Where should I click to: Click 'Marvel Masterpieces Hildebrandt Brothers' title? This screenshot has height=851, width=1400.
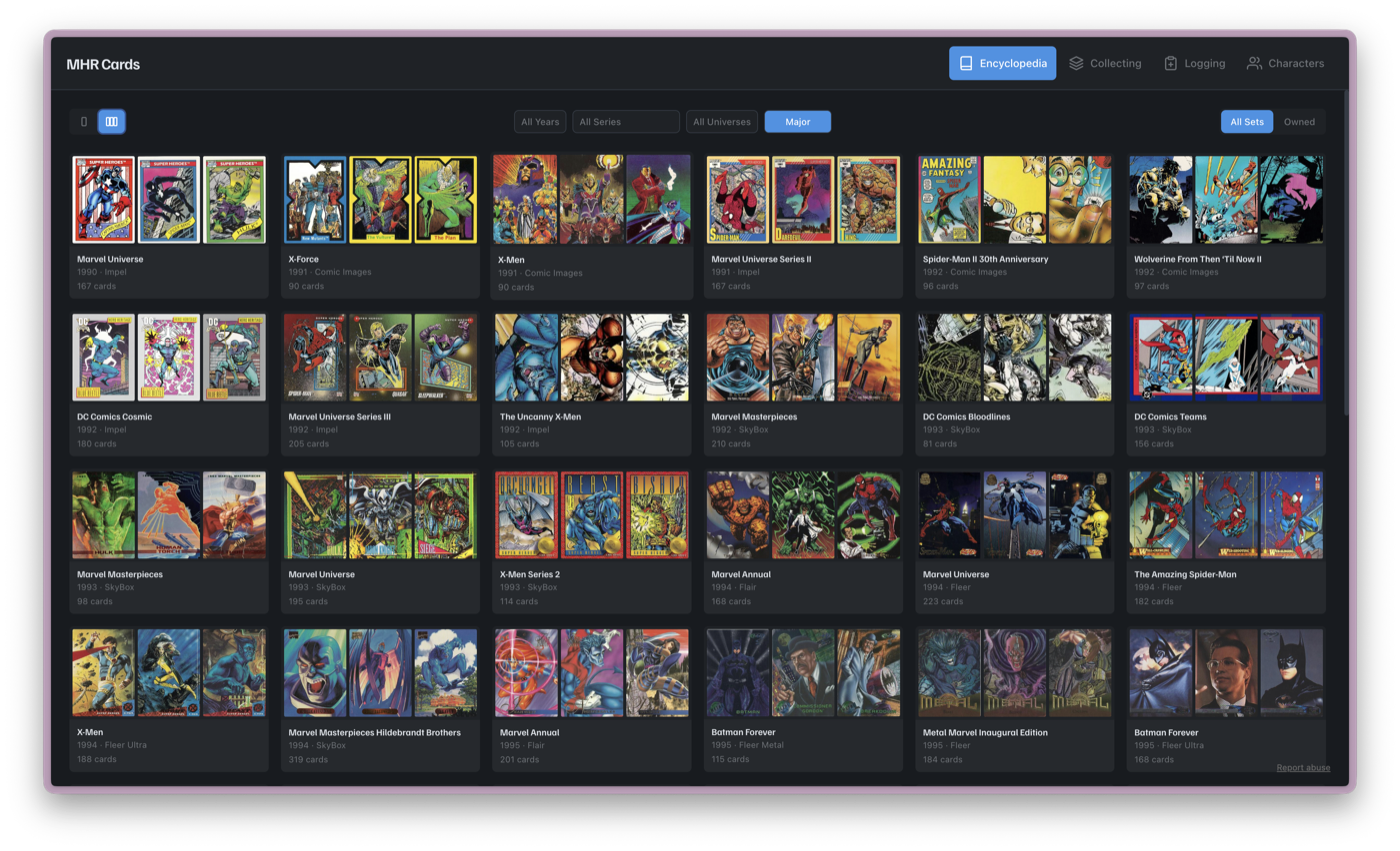[x=374, y=732]
